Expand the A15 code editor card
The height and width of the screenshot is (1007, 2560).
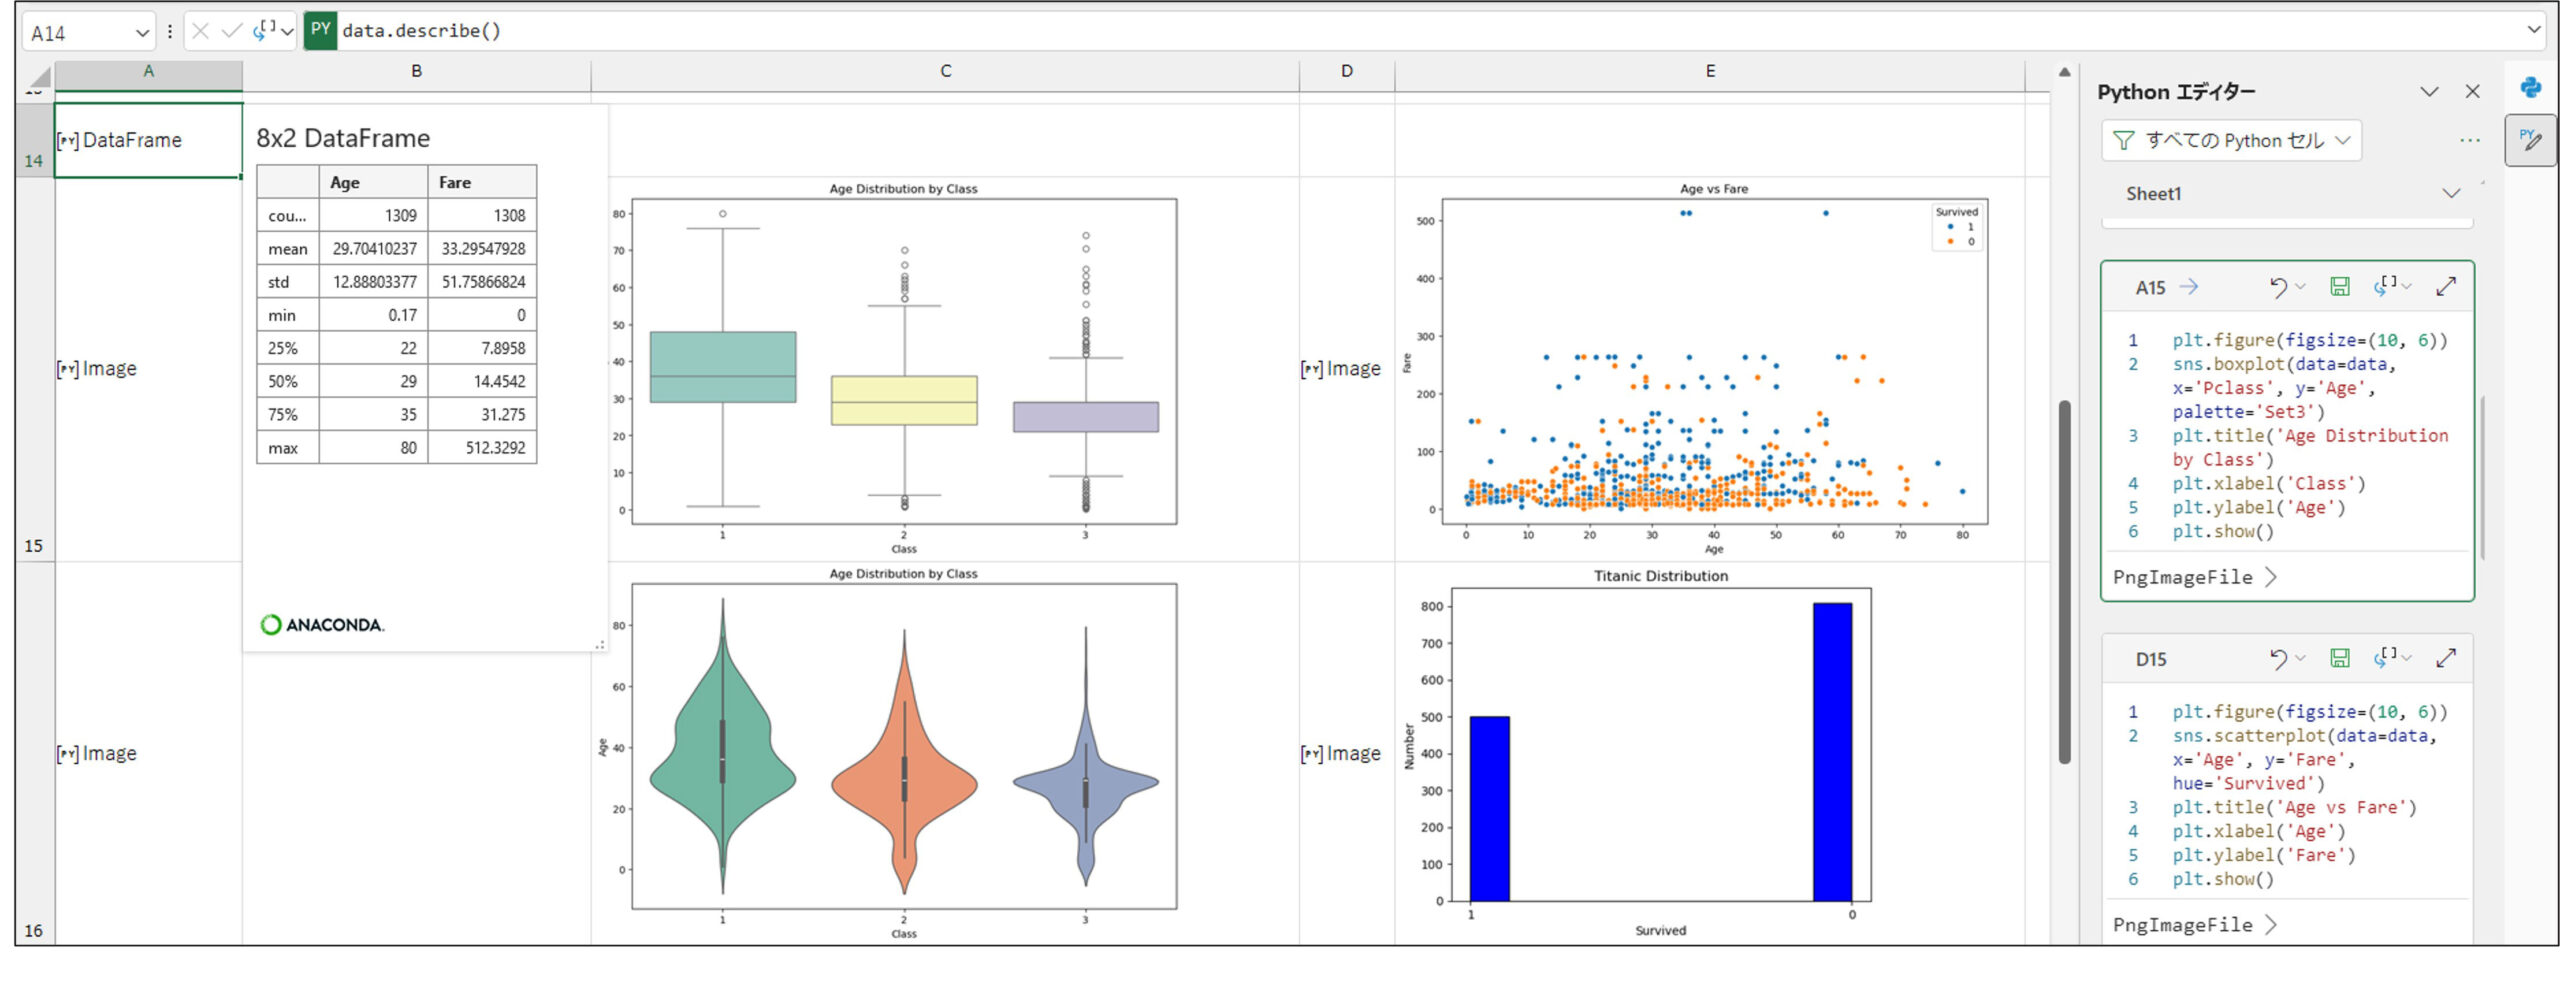tap(2445, 287)
